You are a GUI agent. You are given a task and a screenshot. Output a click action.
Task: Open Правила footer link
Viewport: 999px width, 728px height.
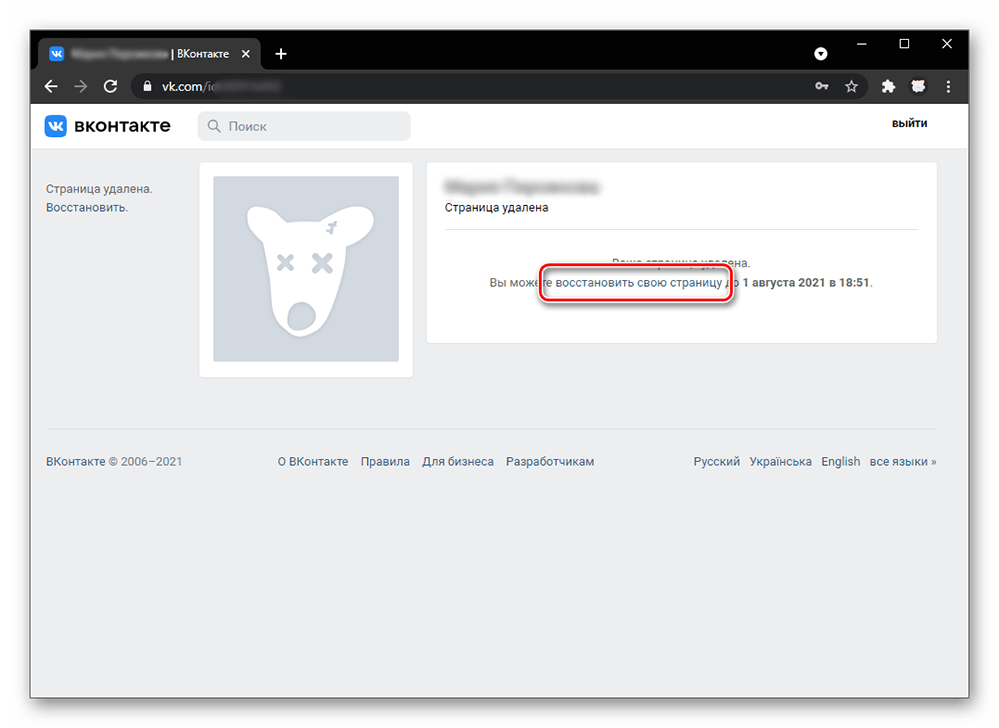385,461
